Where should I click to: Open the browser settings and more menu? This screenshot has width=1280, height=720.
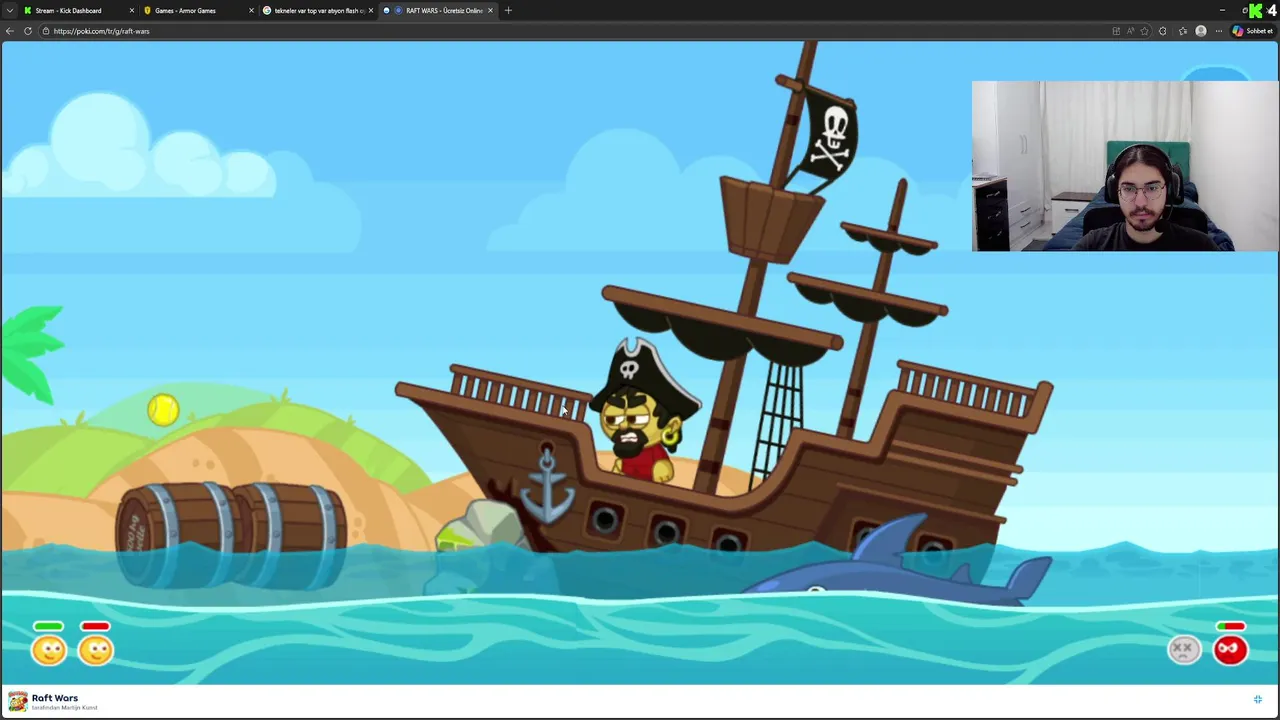[1218, 31]
